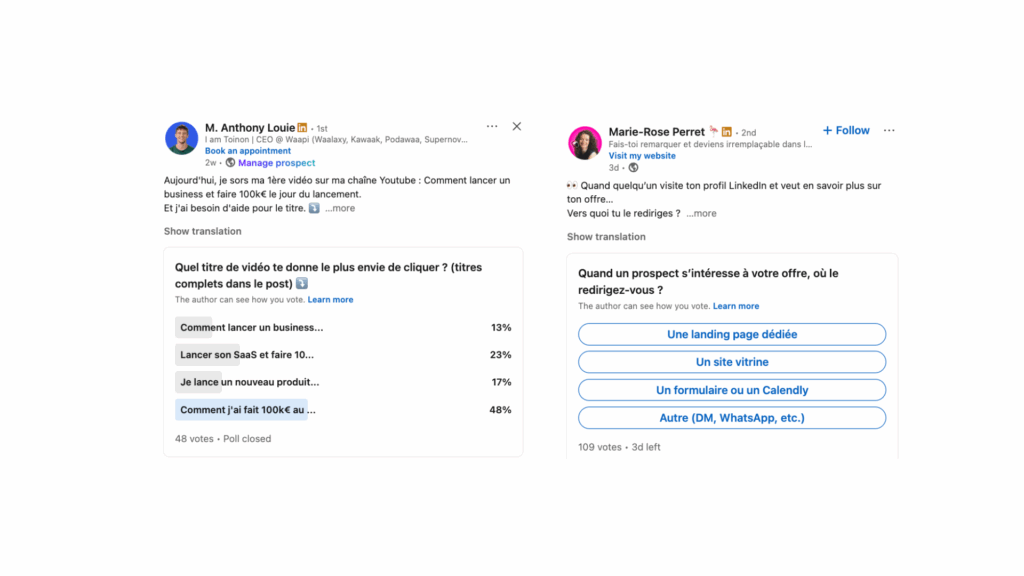The width and height of the screenshot is (1024, 576).
Task: Follow Marie-Rose Perret
Action: [x=846, y=131]
